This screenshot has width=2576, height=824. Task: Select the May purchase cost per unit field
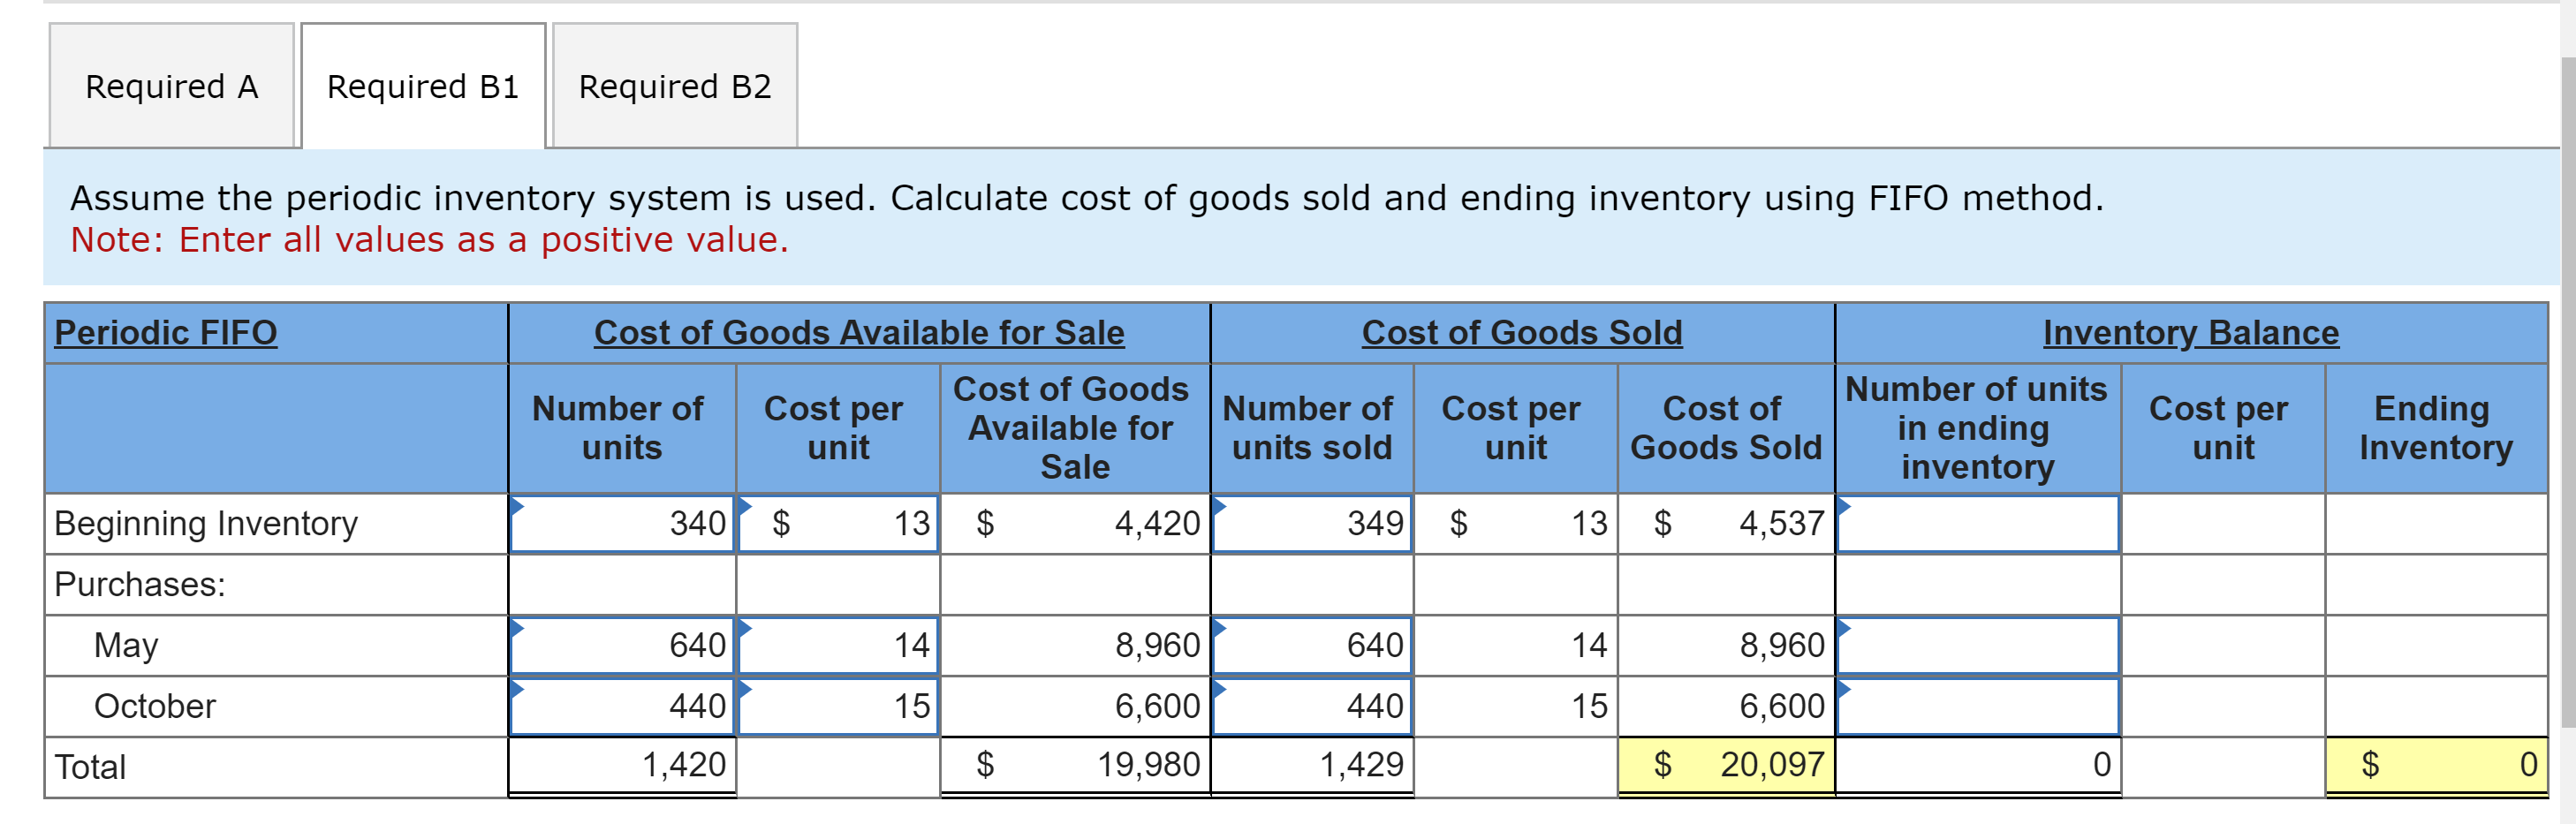(837, 645)
